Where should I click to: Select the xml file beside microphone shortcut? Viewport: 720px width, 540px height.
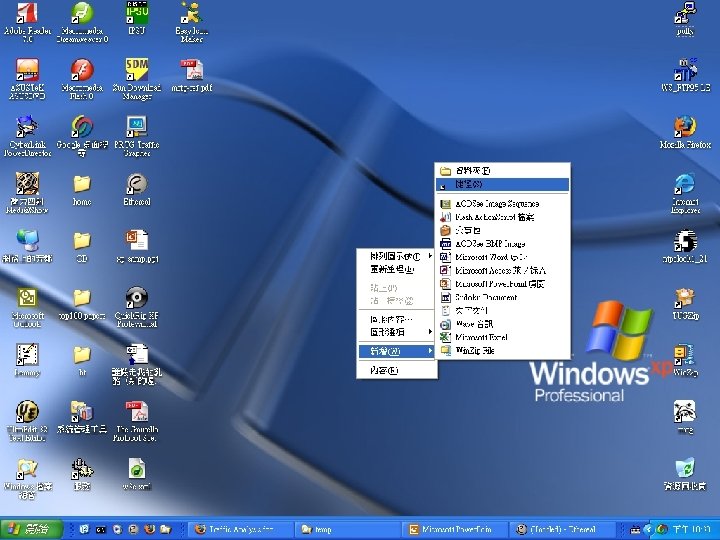(137, 474)
